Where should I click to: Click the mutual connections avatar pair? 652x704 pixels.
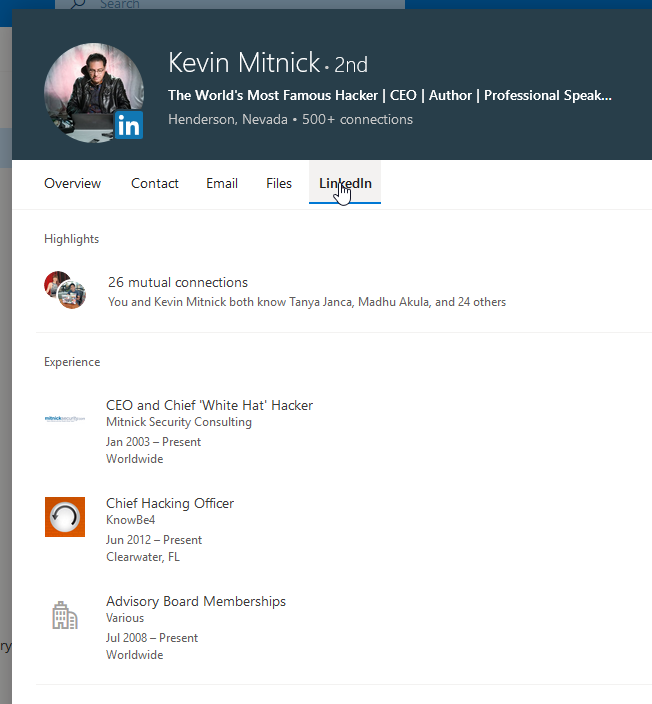65,290
